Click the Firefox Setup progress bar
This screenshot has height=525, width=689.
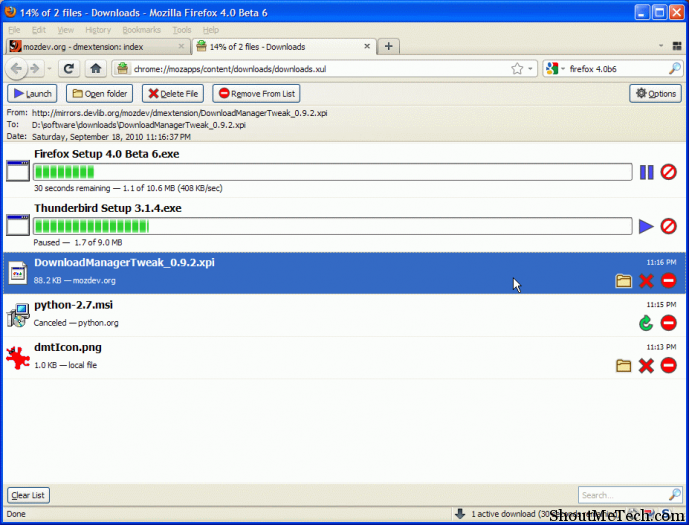[333, 172]
